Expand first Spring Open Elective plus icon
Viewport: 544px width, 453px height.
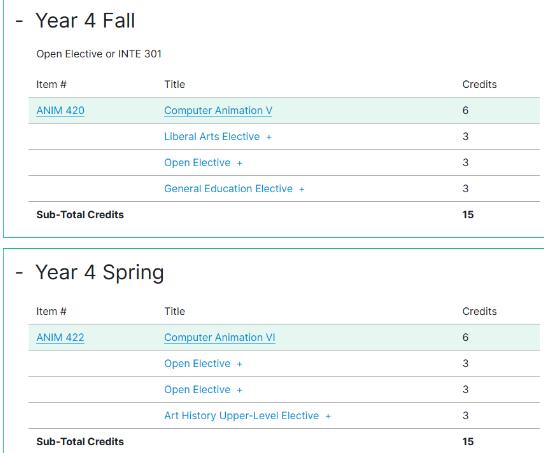tap(239, 364)
